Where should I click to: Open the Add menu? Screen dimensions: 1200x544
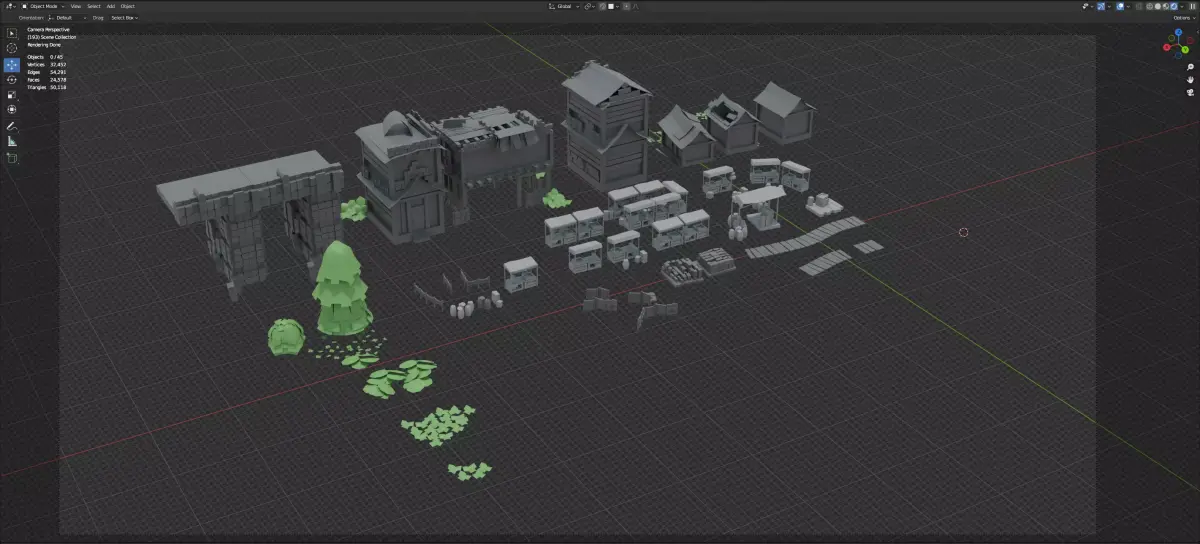click(110, 6)
